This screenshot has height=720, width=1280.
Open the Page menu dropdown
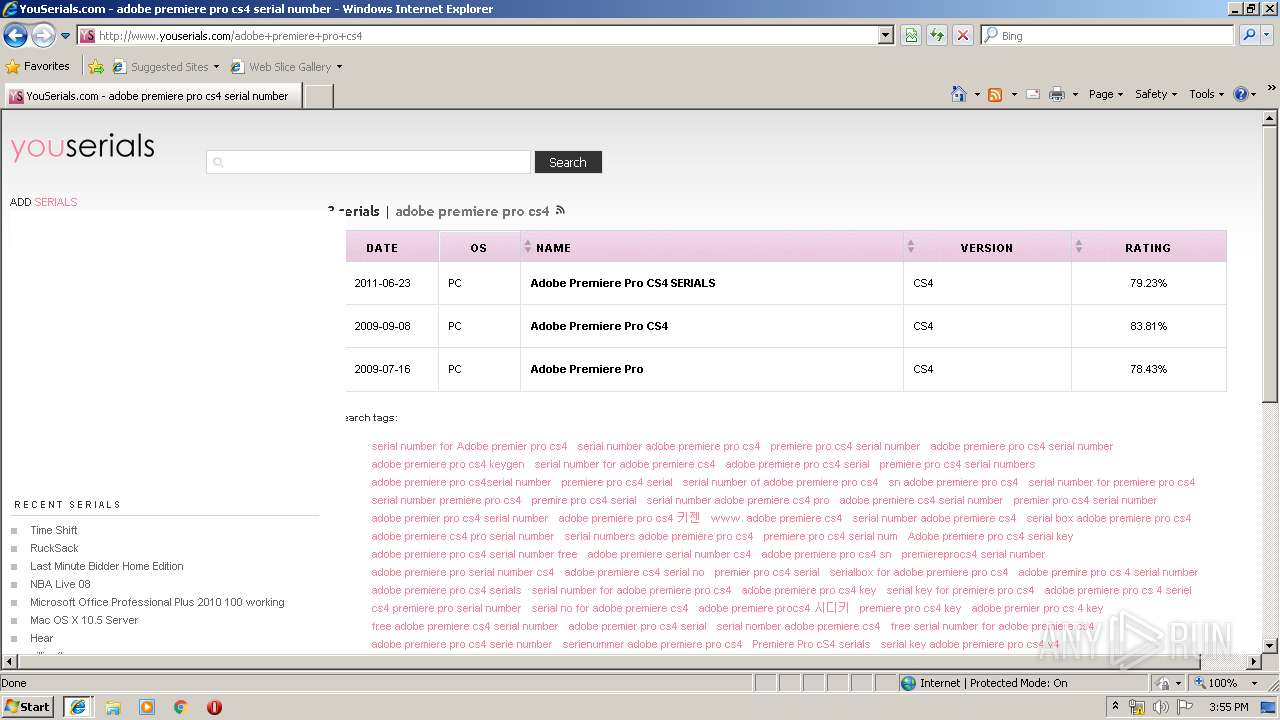click(1106, 94)
